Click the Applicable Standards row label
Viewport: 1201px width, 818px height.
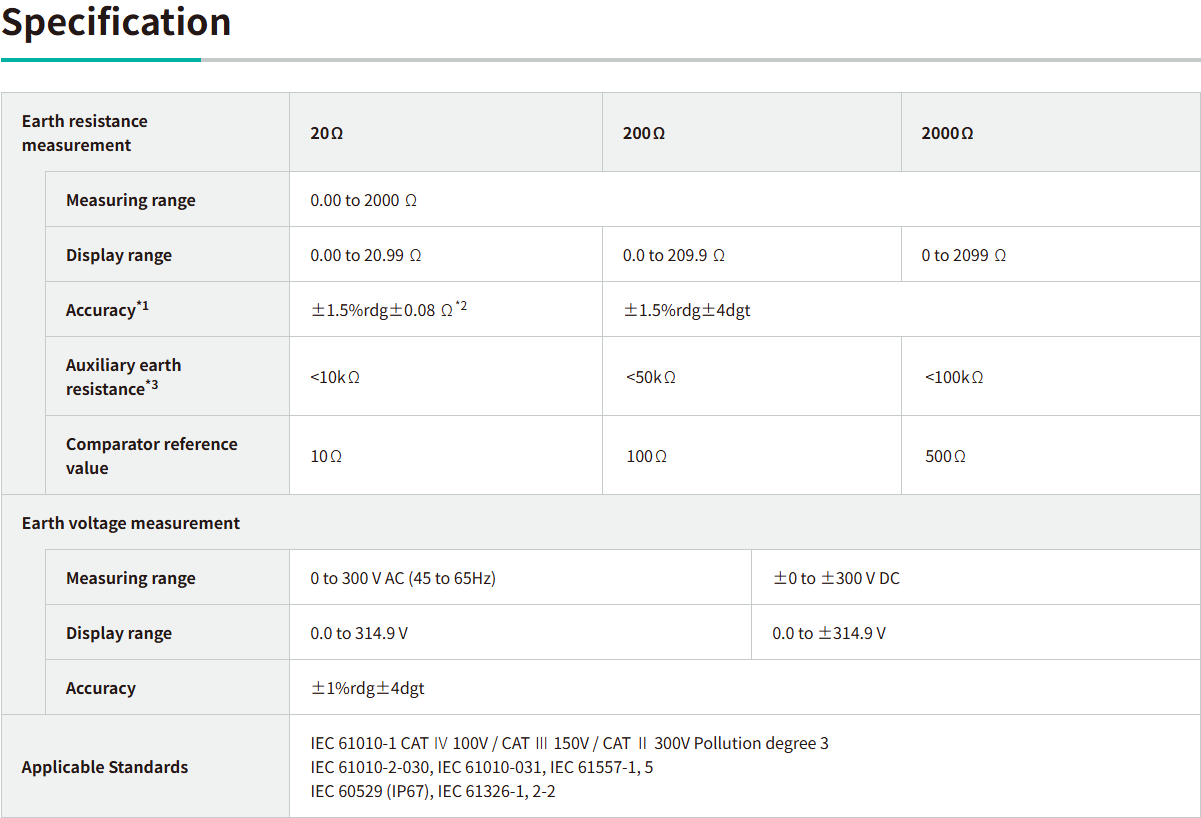105,767
